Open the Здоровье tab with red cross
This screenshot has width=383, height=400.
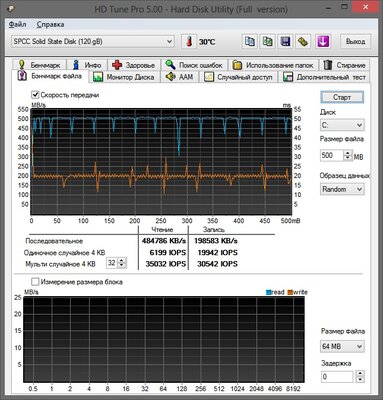[134, 65]
